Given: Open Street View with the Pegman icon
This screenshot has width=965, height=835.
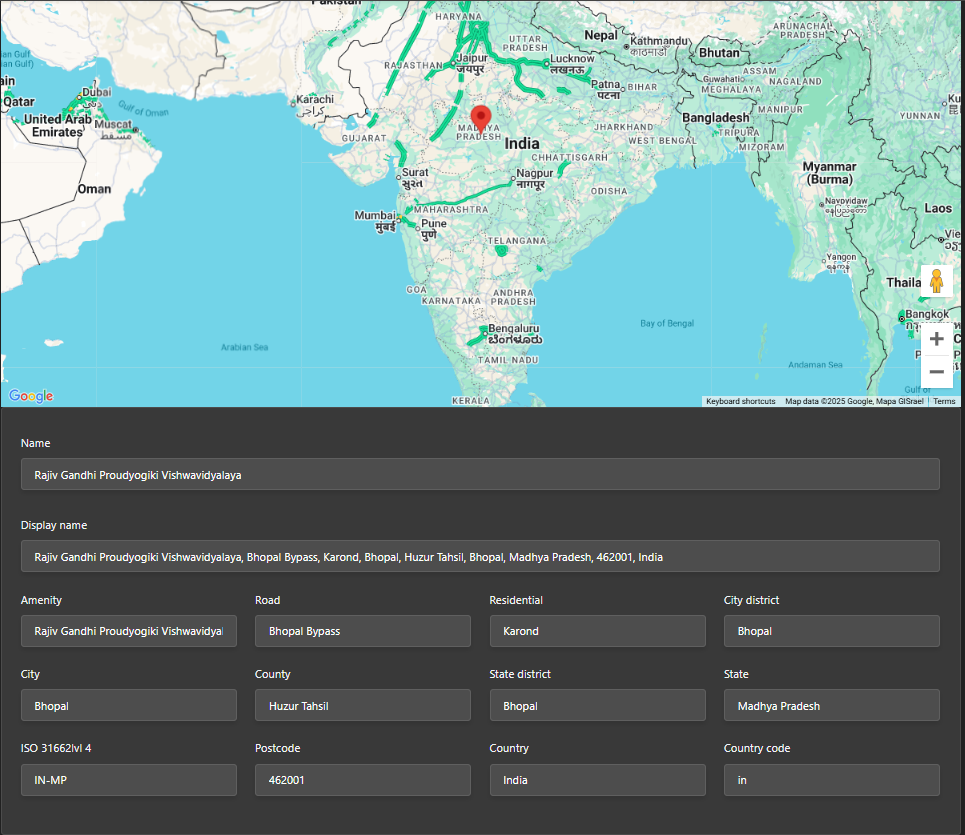Looking at the screenshot, I should pyautogui.click(x=936, y=281).
